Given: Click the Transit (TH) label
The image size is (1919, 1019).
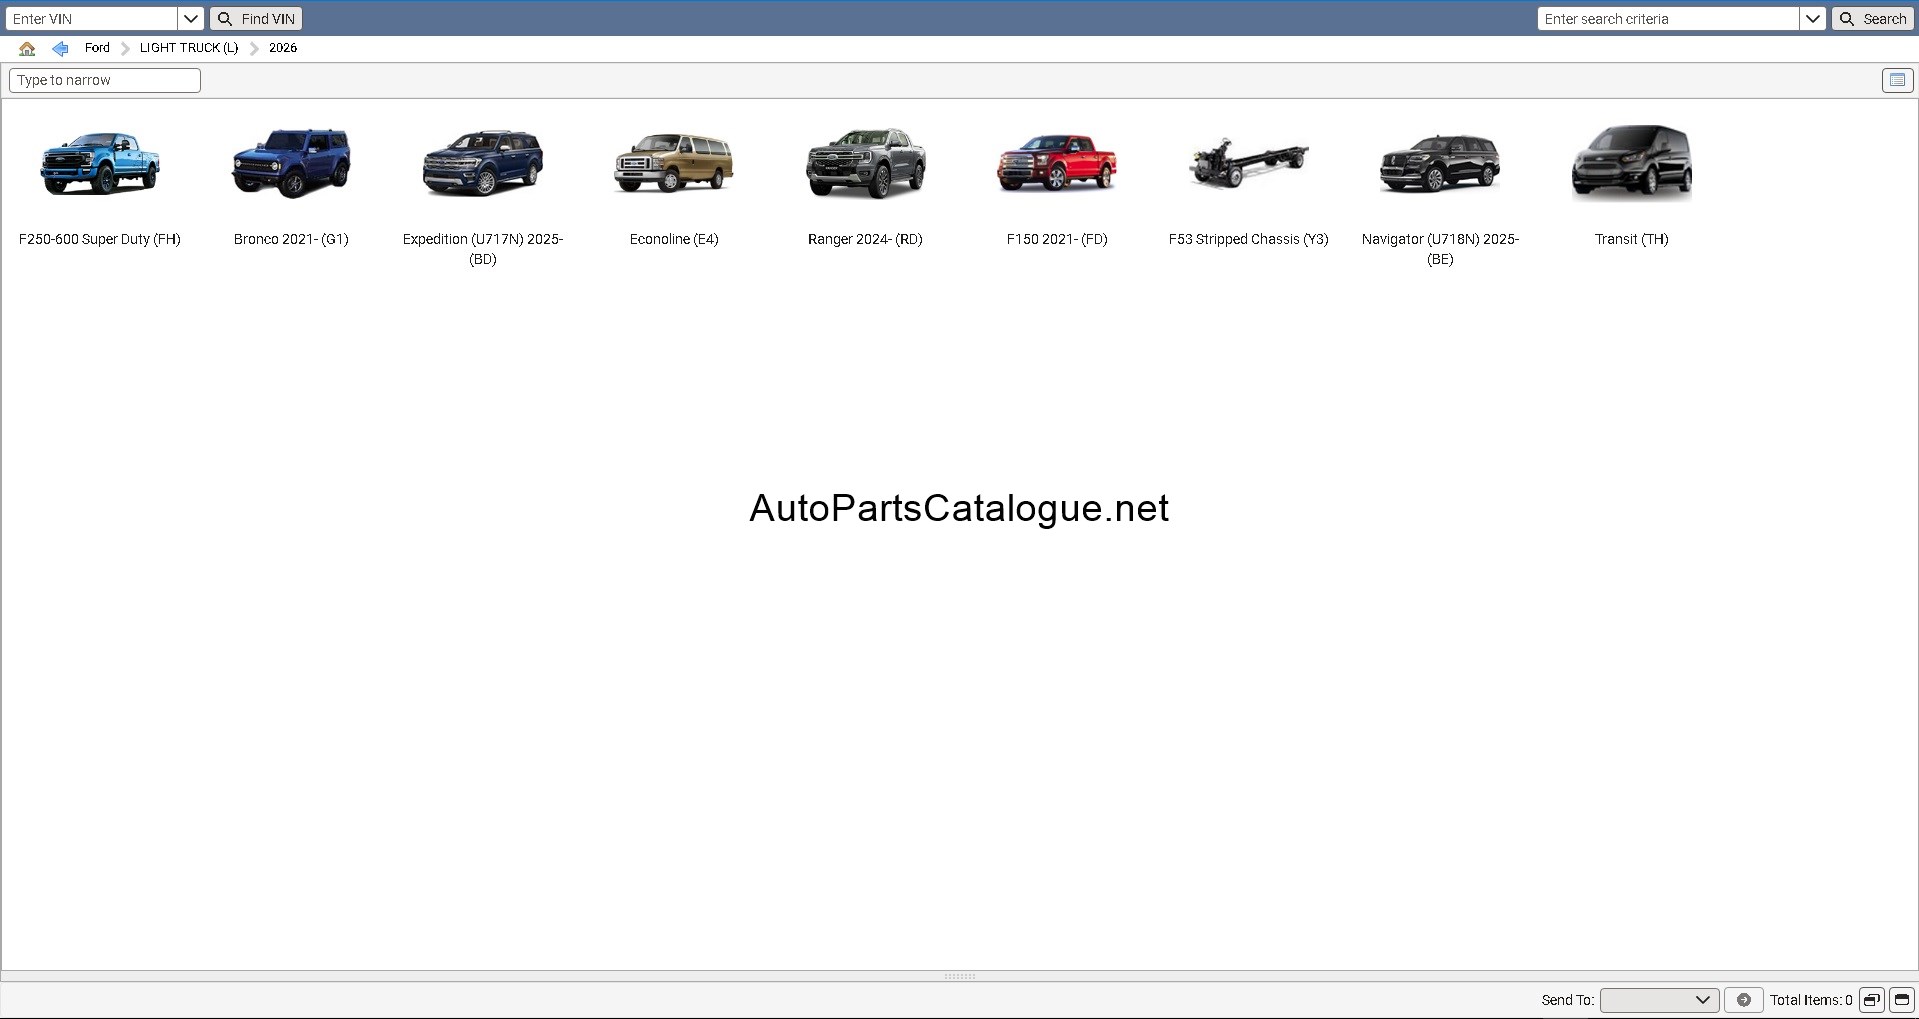Looking at the screenshot, I should [1632, 239].
